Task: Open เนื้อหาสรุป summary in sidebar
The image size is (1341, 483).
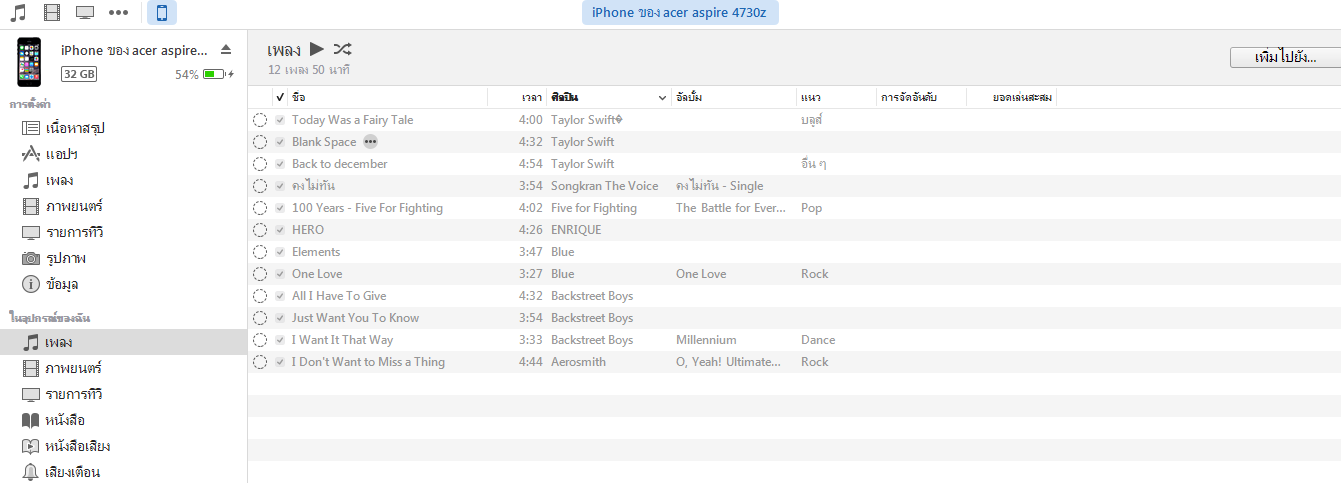Action: (x=75, y=128)
